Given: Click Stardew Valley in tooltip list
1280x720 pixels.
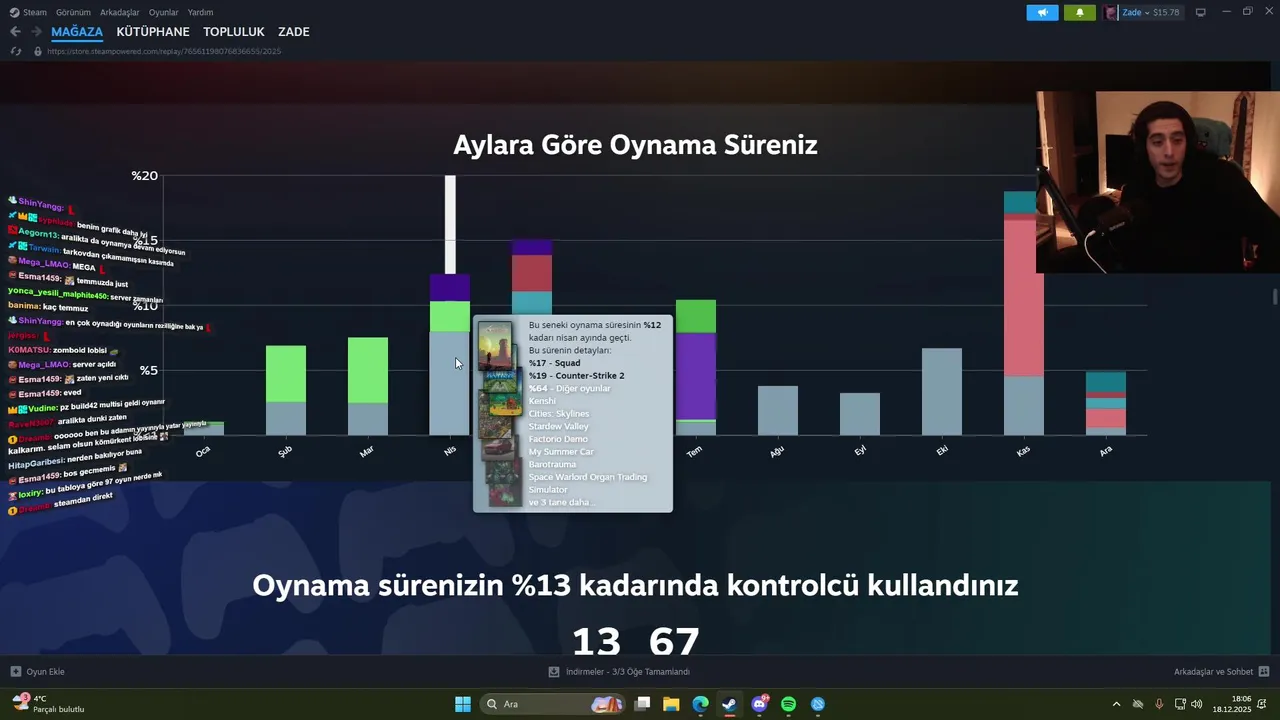Looking at the screenshot, I should pyautogui.click(x=558, y=427).
